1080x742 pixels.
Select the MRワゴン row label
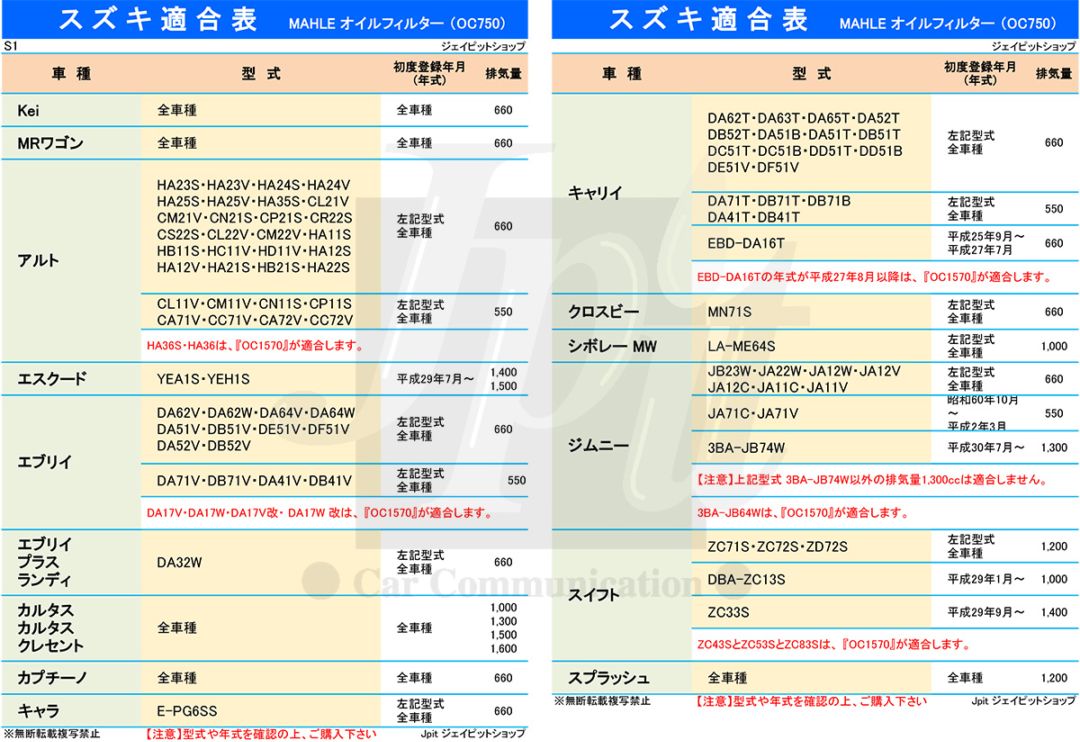pyautogui.click(x=50, y=143)
